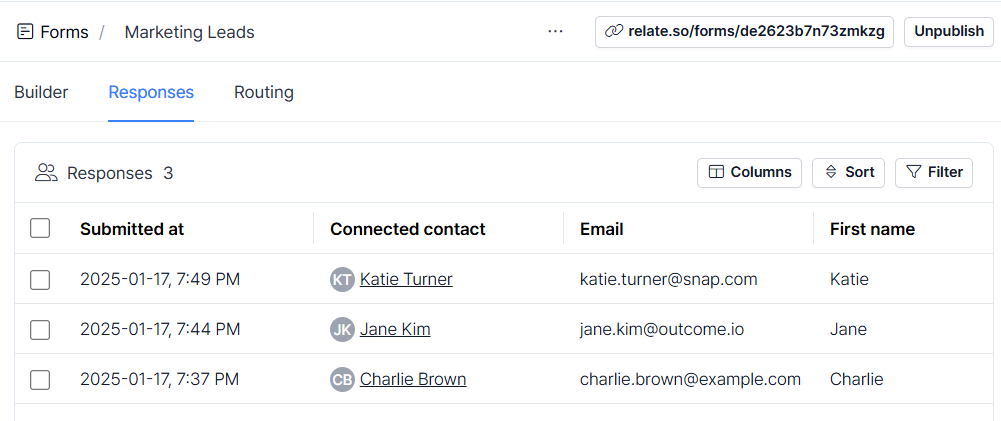Check the box for the 7:44 PM response
Image resolution: width=1001 pixels, height=421 pixels.
coord(40,329)
